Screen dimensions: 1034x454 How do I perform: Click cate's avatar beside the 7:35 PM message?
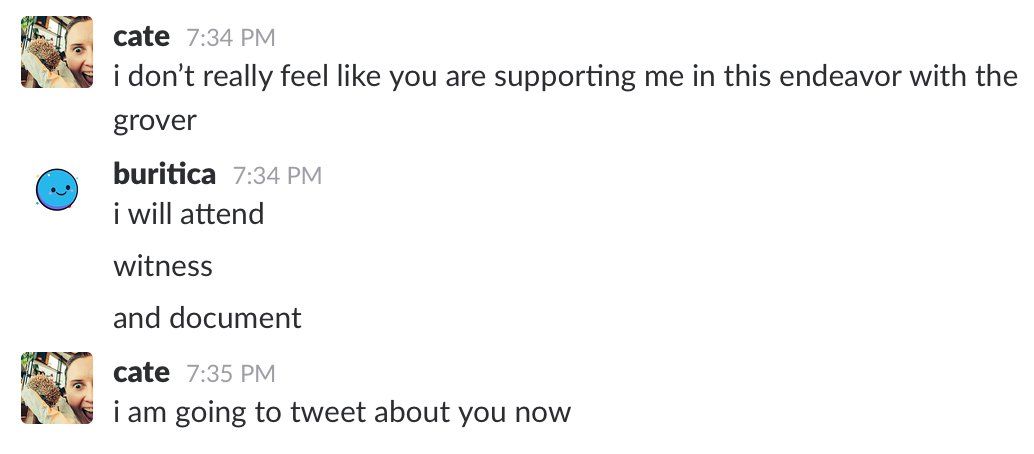57,387
